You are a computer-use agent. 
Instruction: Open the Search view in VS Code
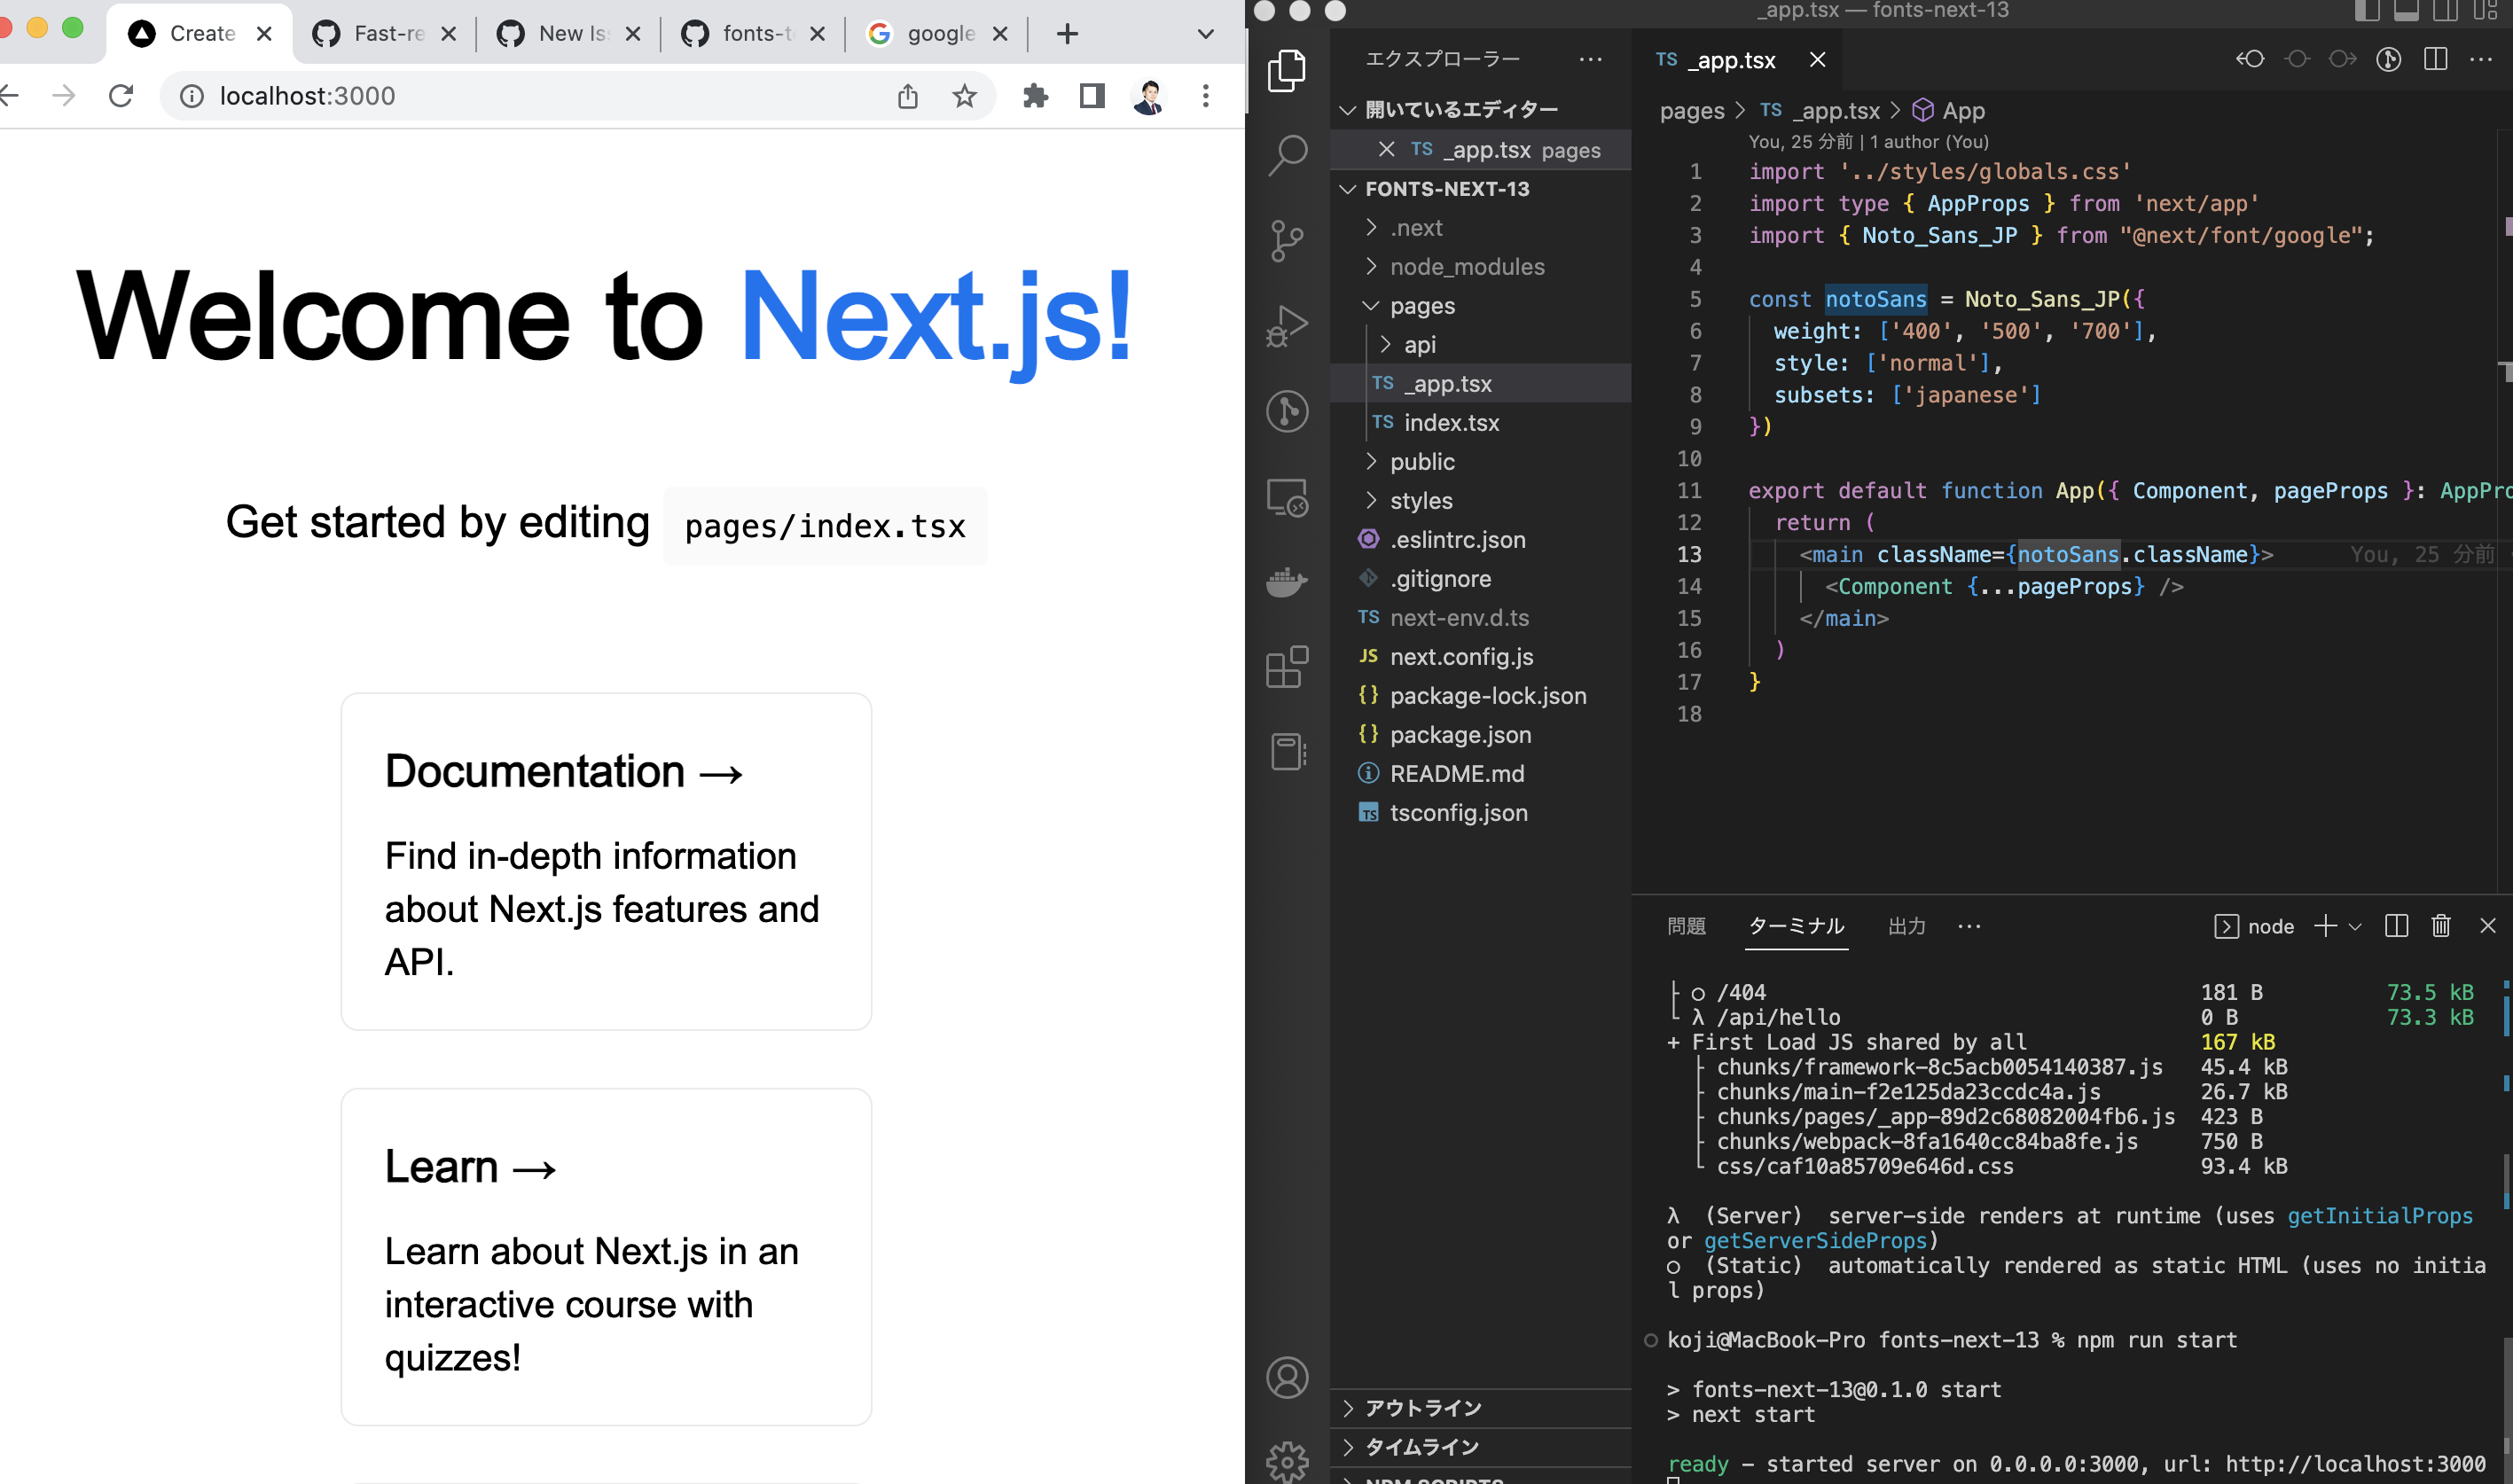(1288, 157)
